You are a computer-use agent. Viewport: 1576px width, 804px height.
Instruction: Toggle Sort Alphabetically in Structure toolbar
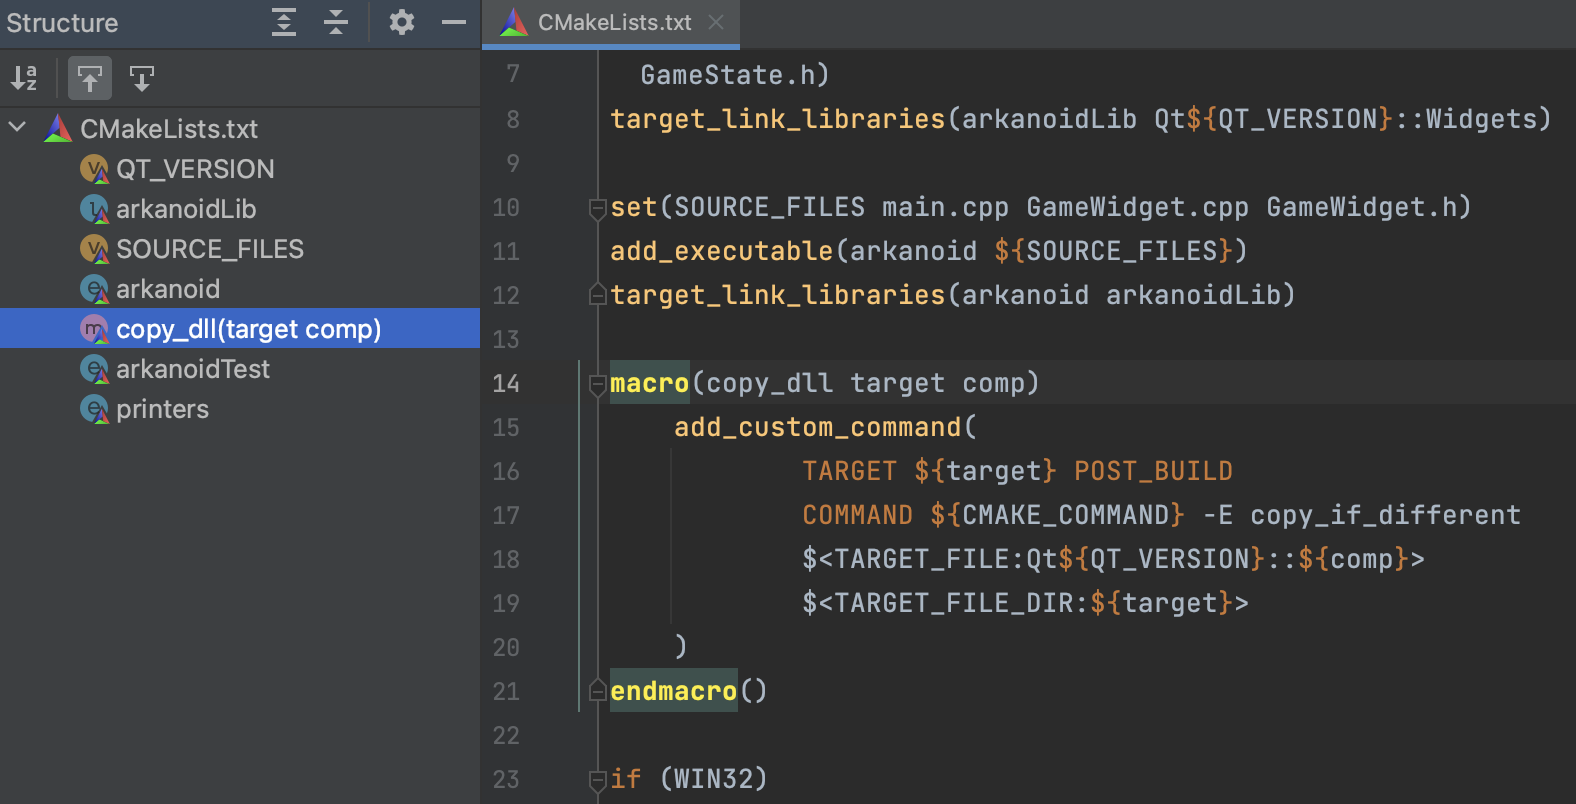(24, 78)
